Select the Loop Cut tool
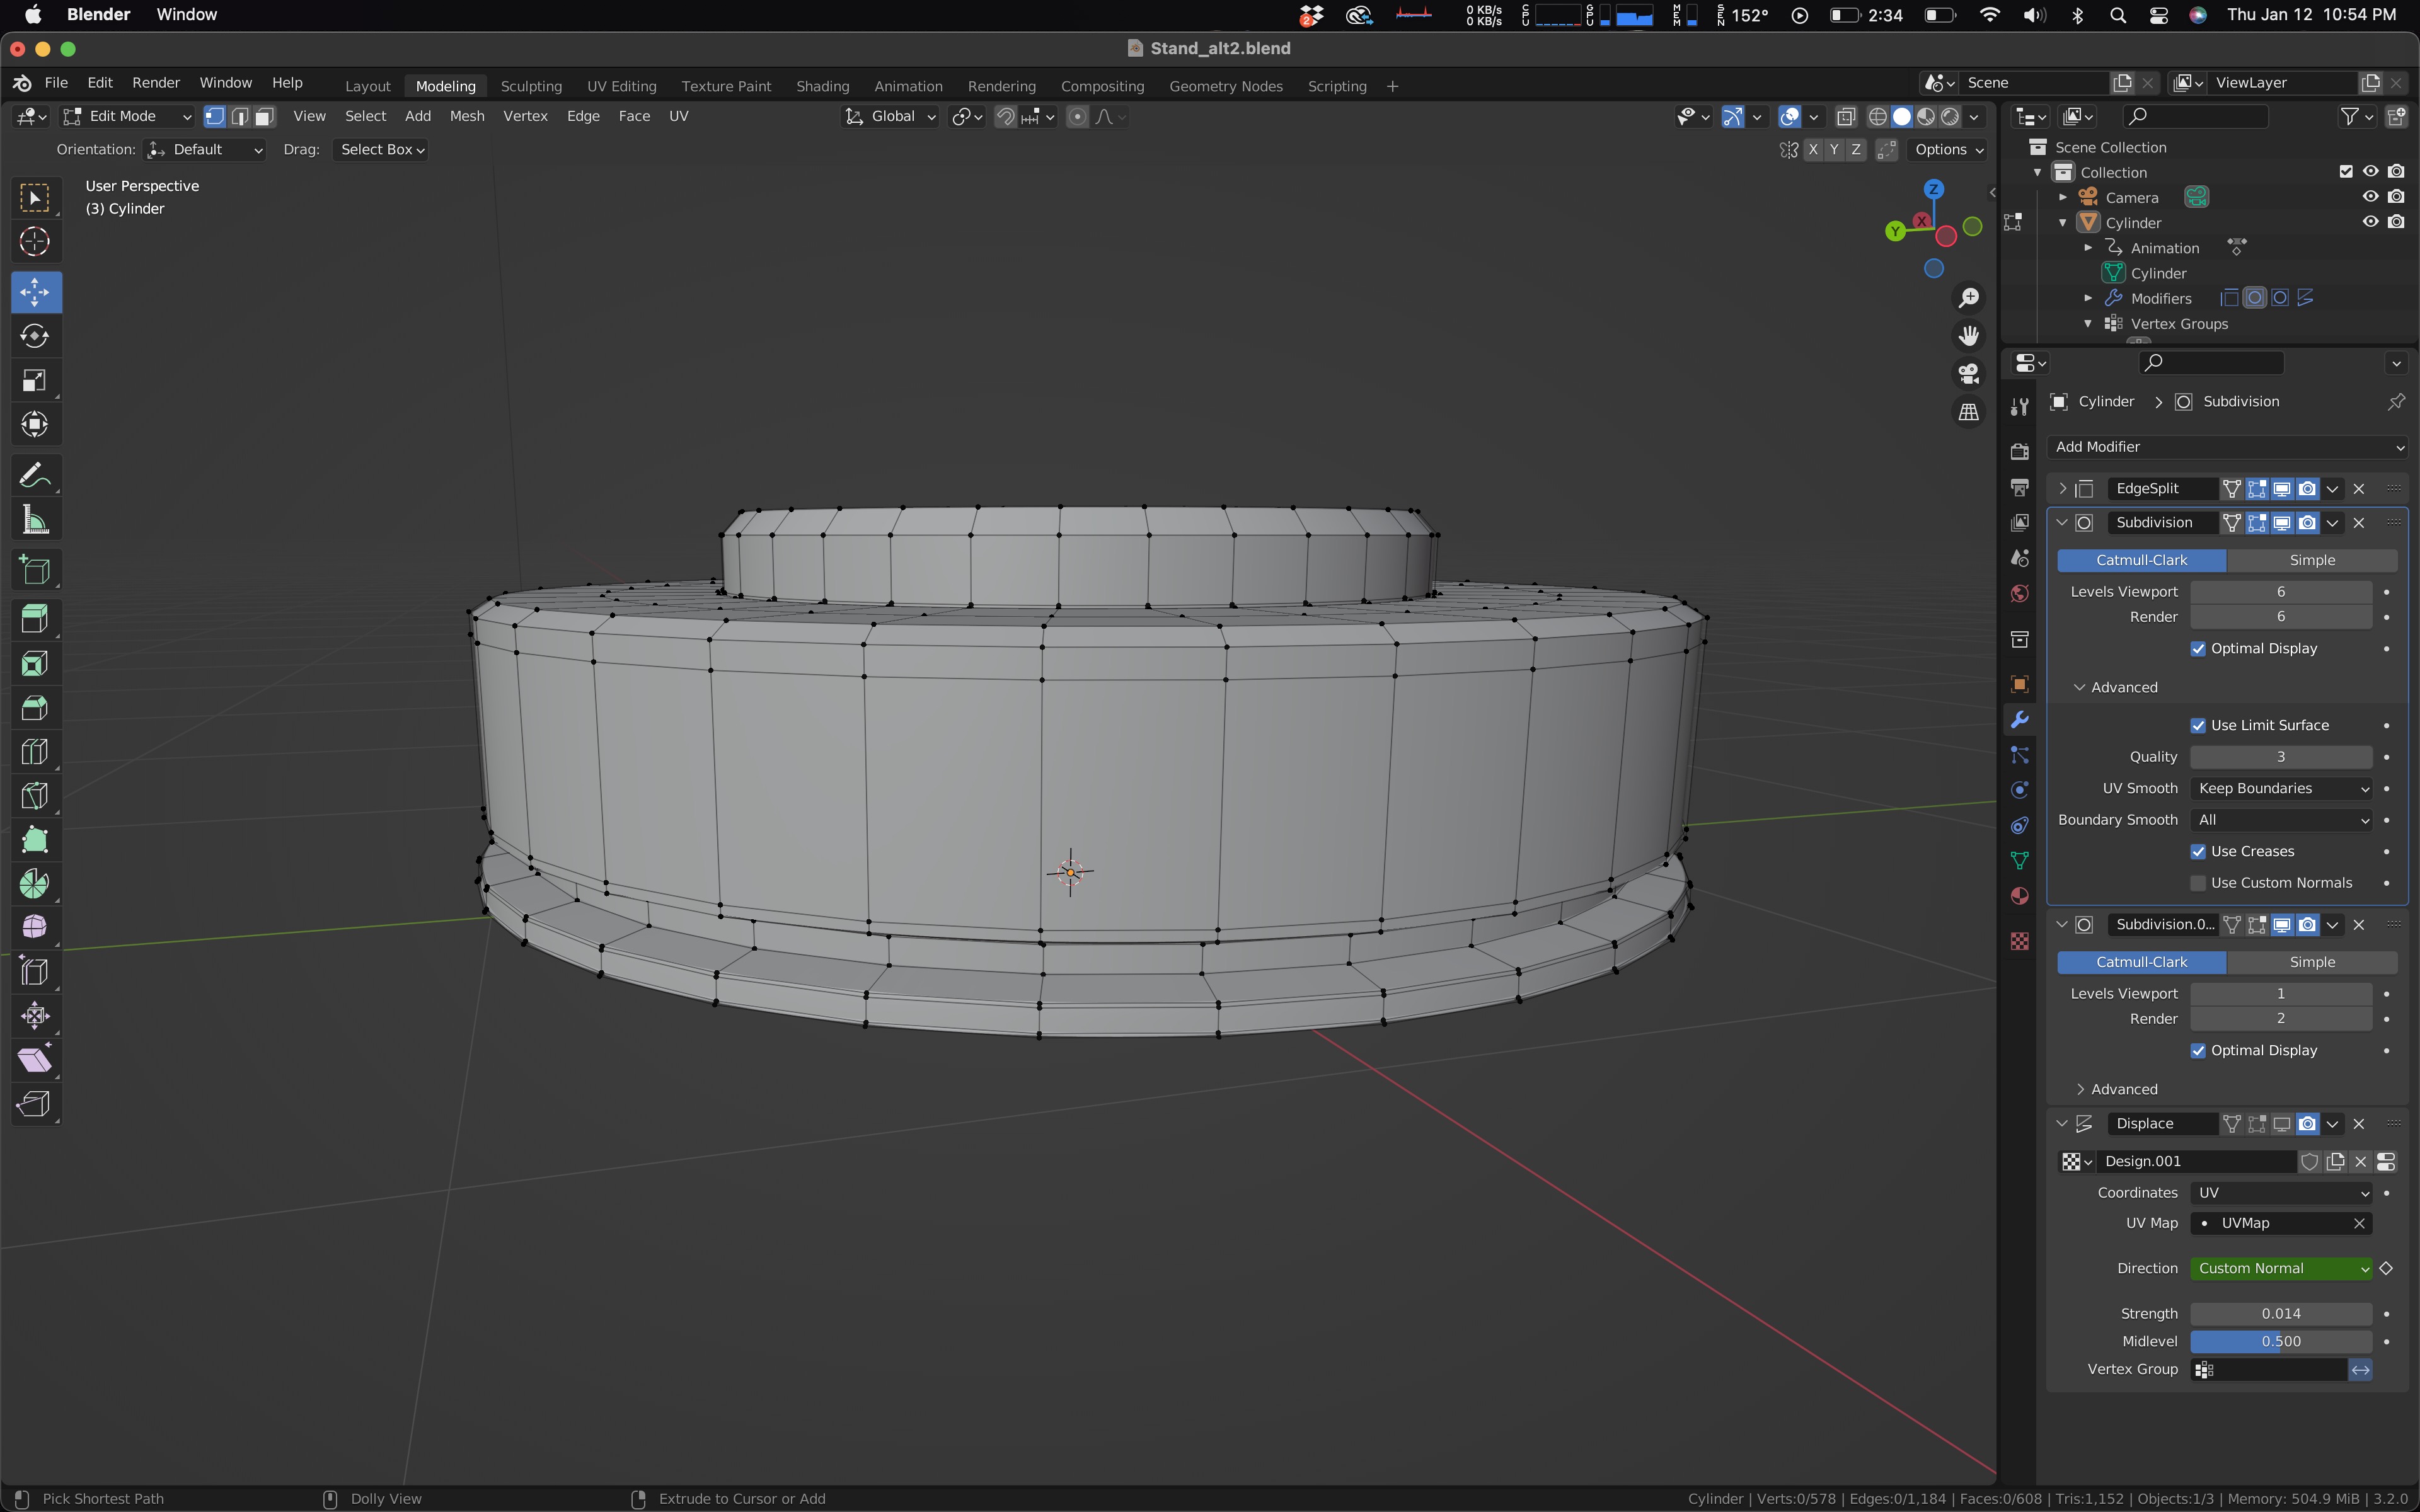 coord(35,752)
